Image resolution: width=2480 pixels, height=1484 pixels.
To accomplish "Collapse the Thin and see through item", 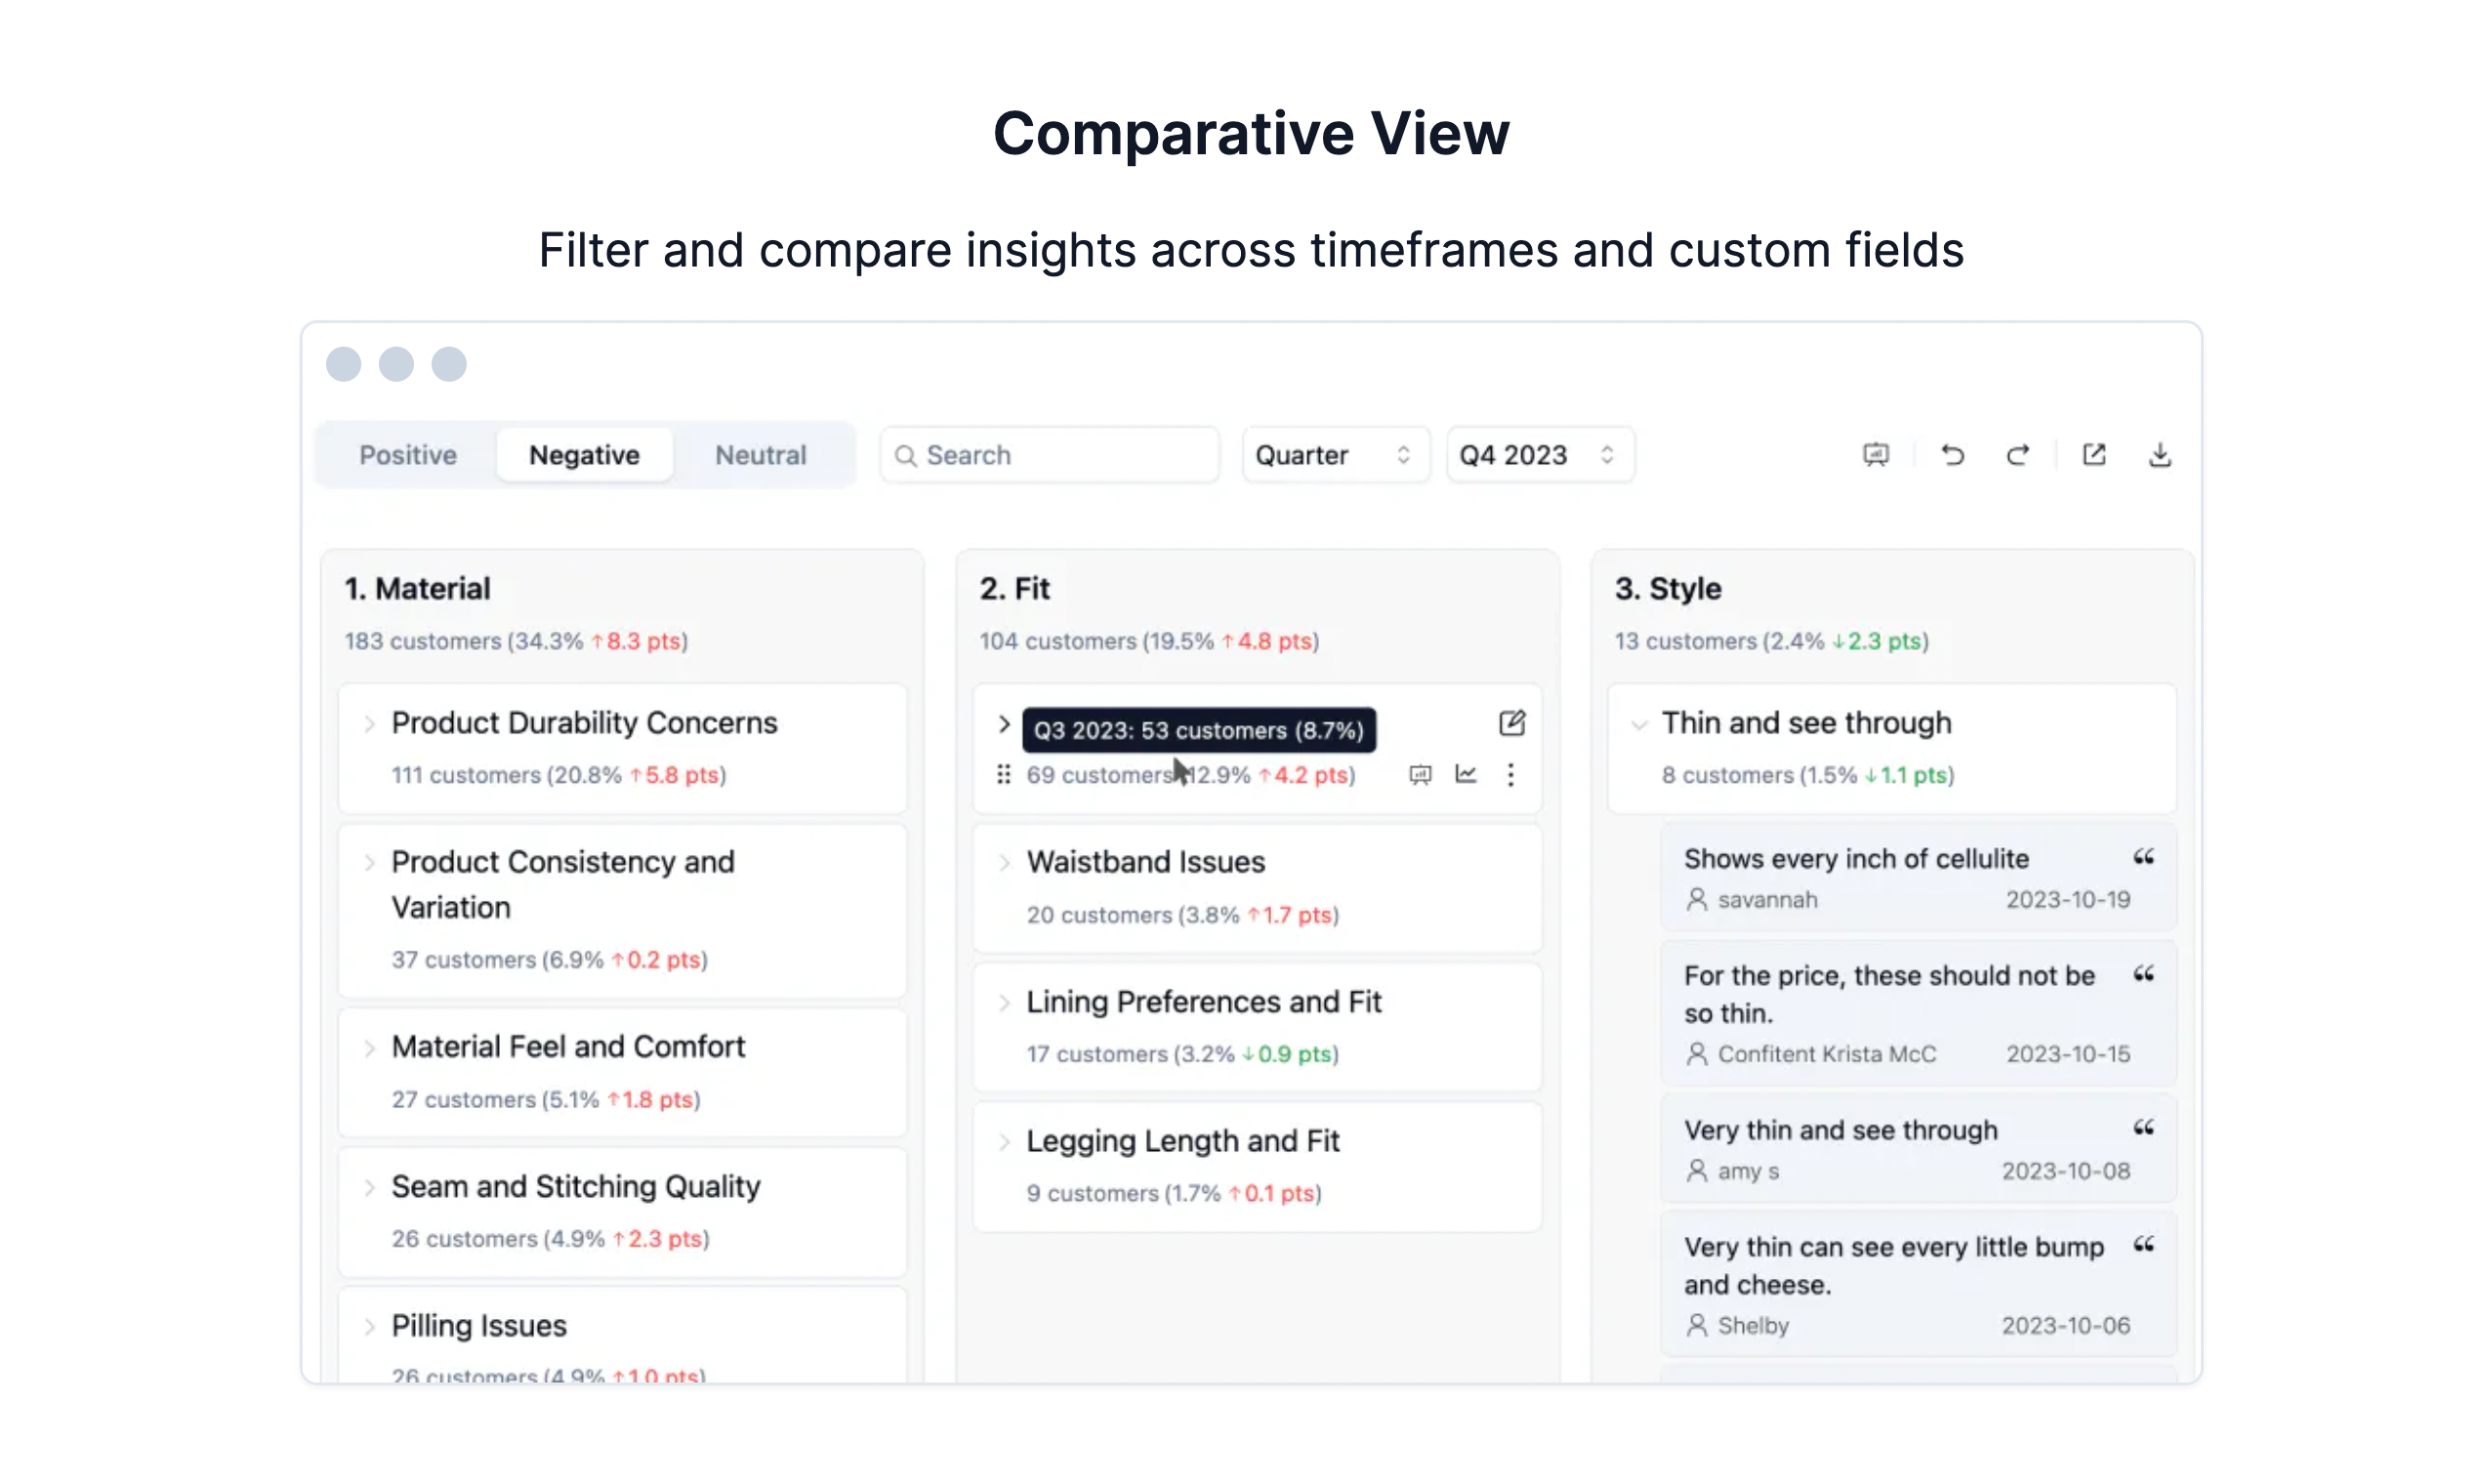I will [x=1638, y=724].
